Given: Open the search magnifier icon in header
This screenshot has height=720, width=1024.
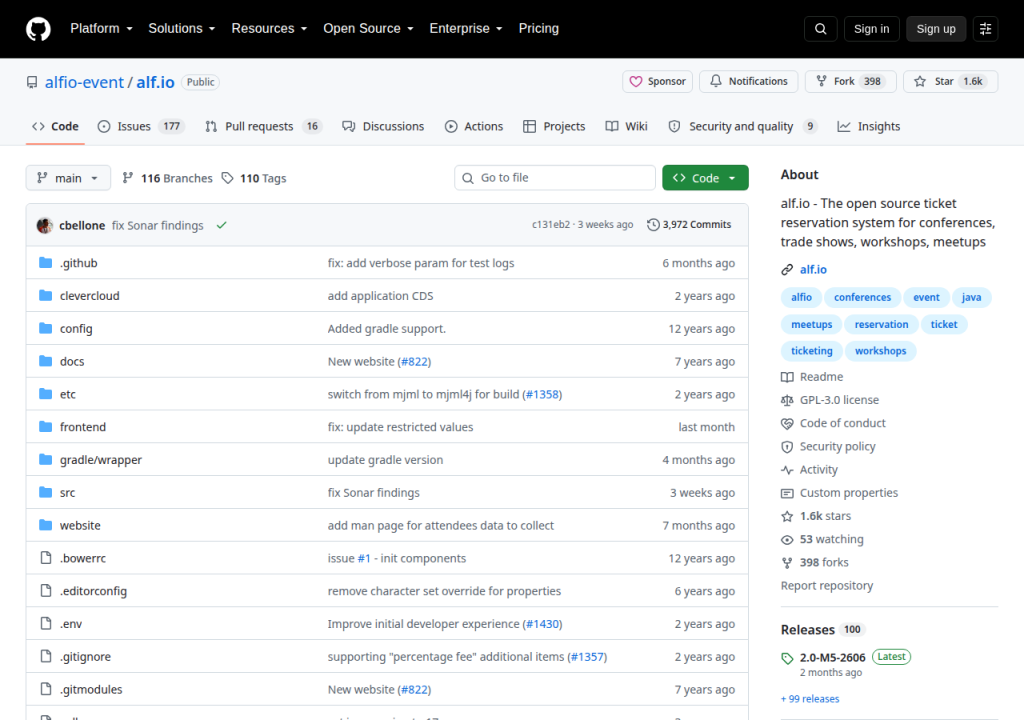Looking at the screenshot, I should (x=820, y=29).
